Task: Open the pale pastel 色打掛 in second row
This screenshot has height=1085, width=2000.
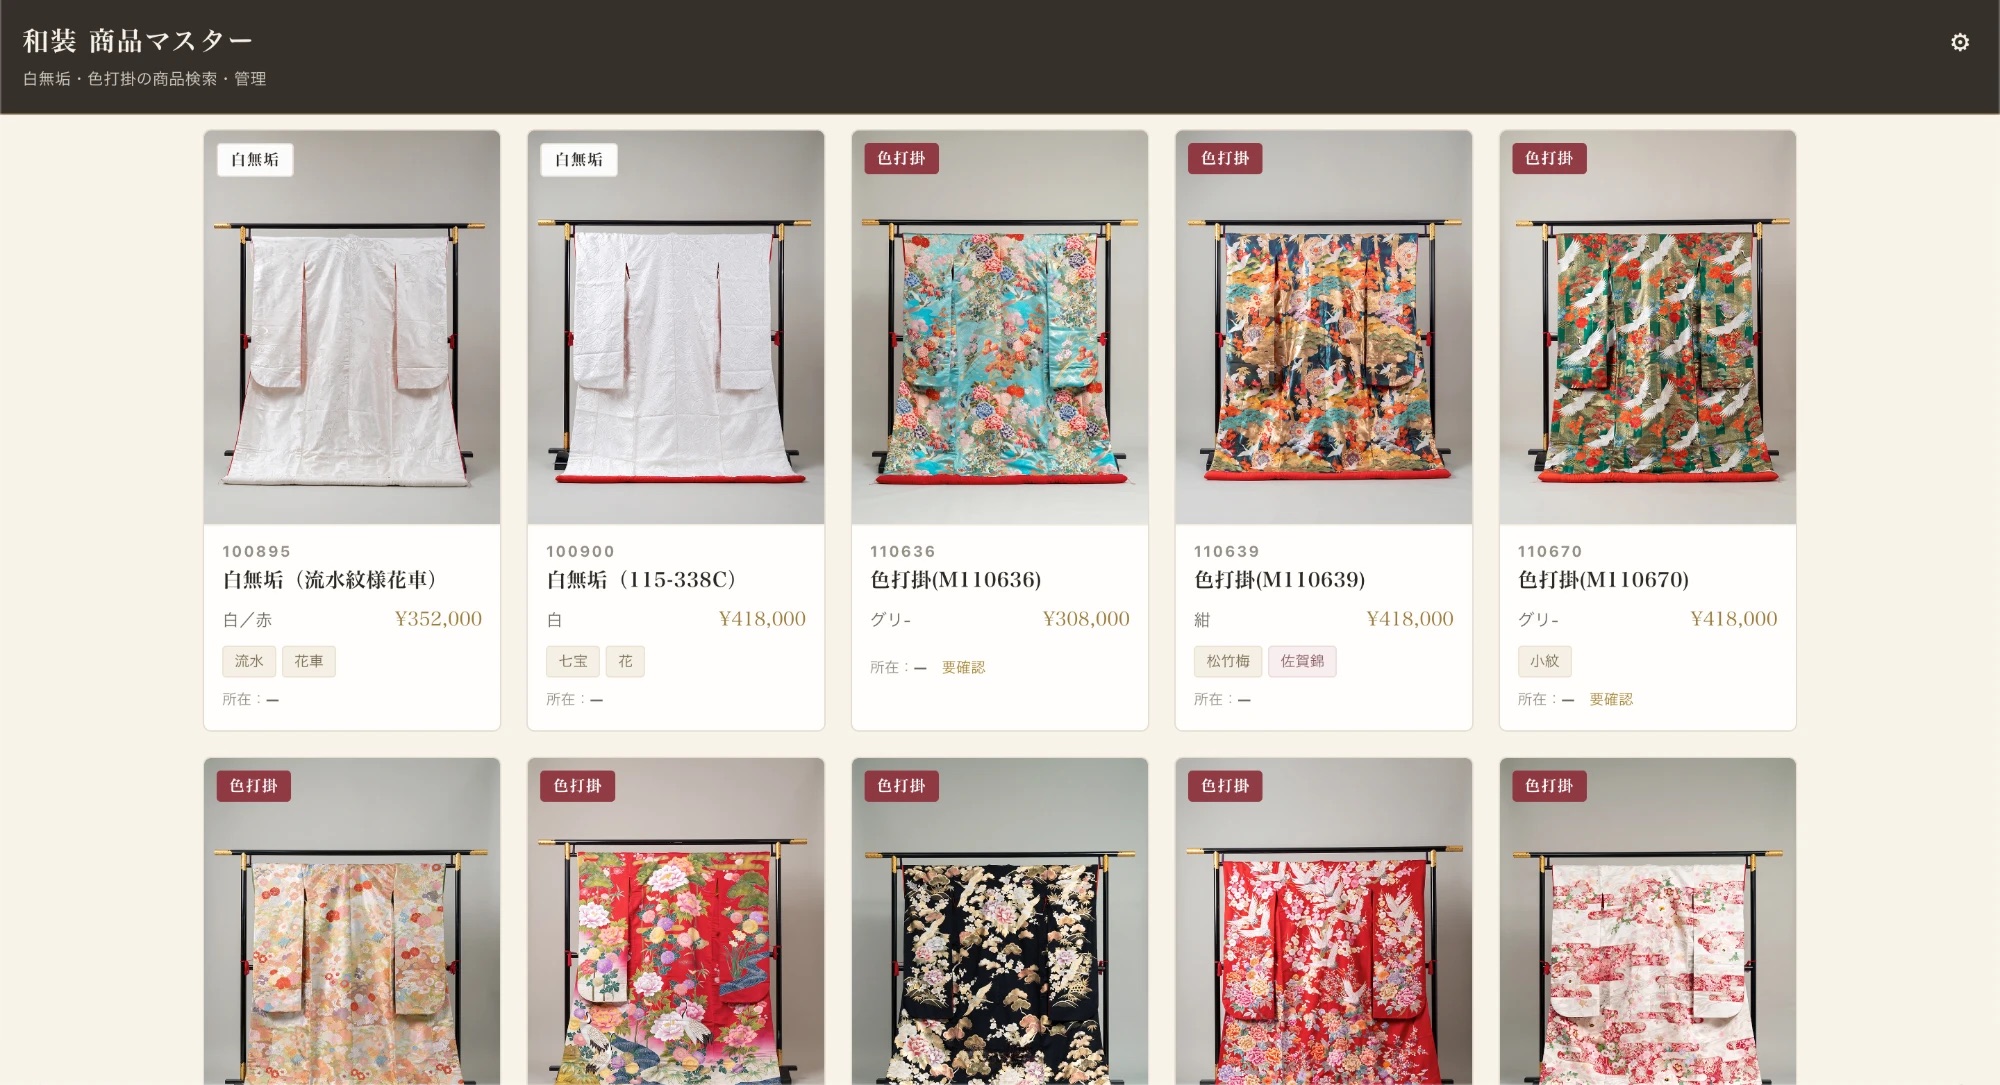Action: [352, 921]
